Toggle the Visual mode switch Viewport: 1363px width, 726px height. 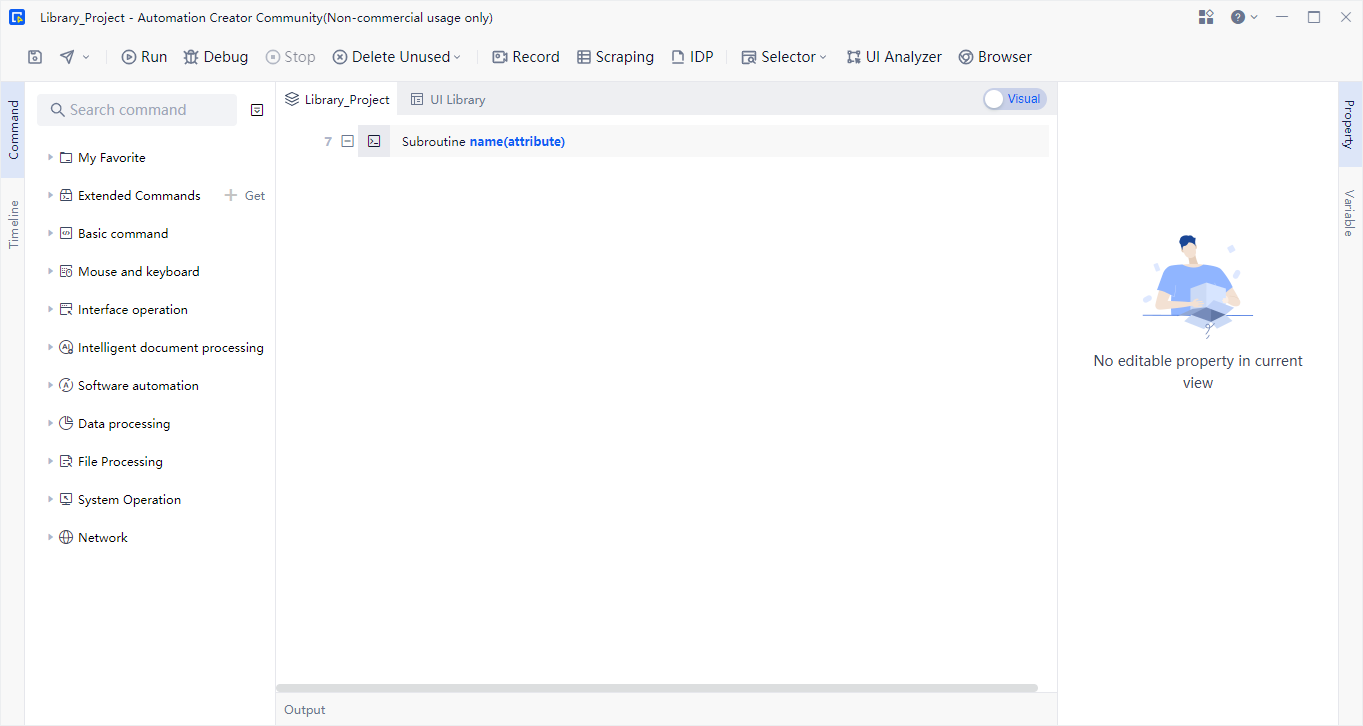1014,99
